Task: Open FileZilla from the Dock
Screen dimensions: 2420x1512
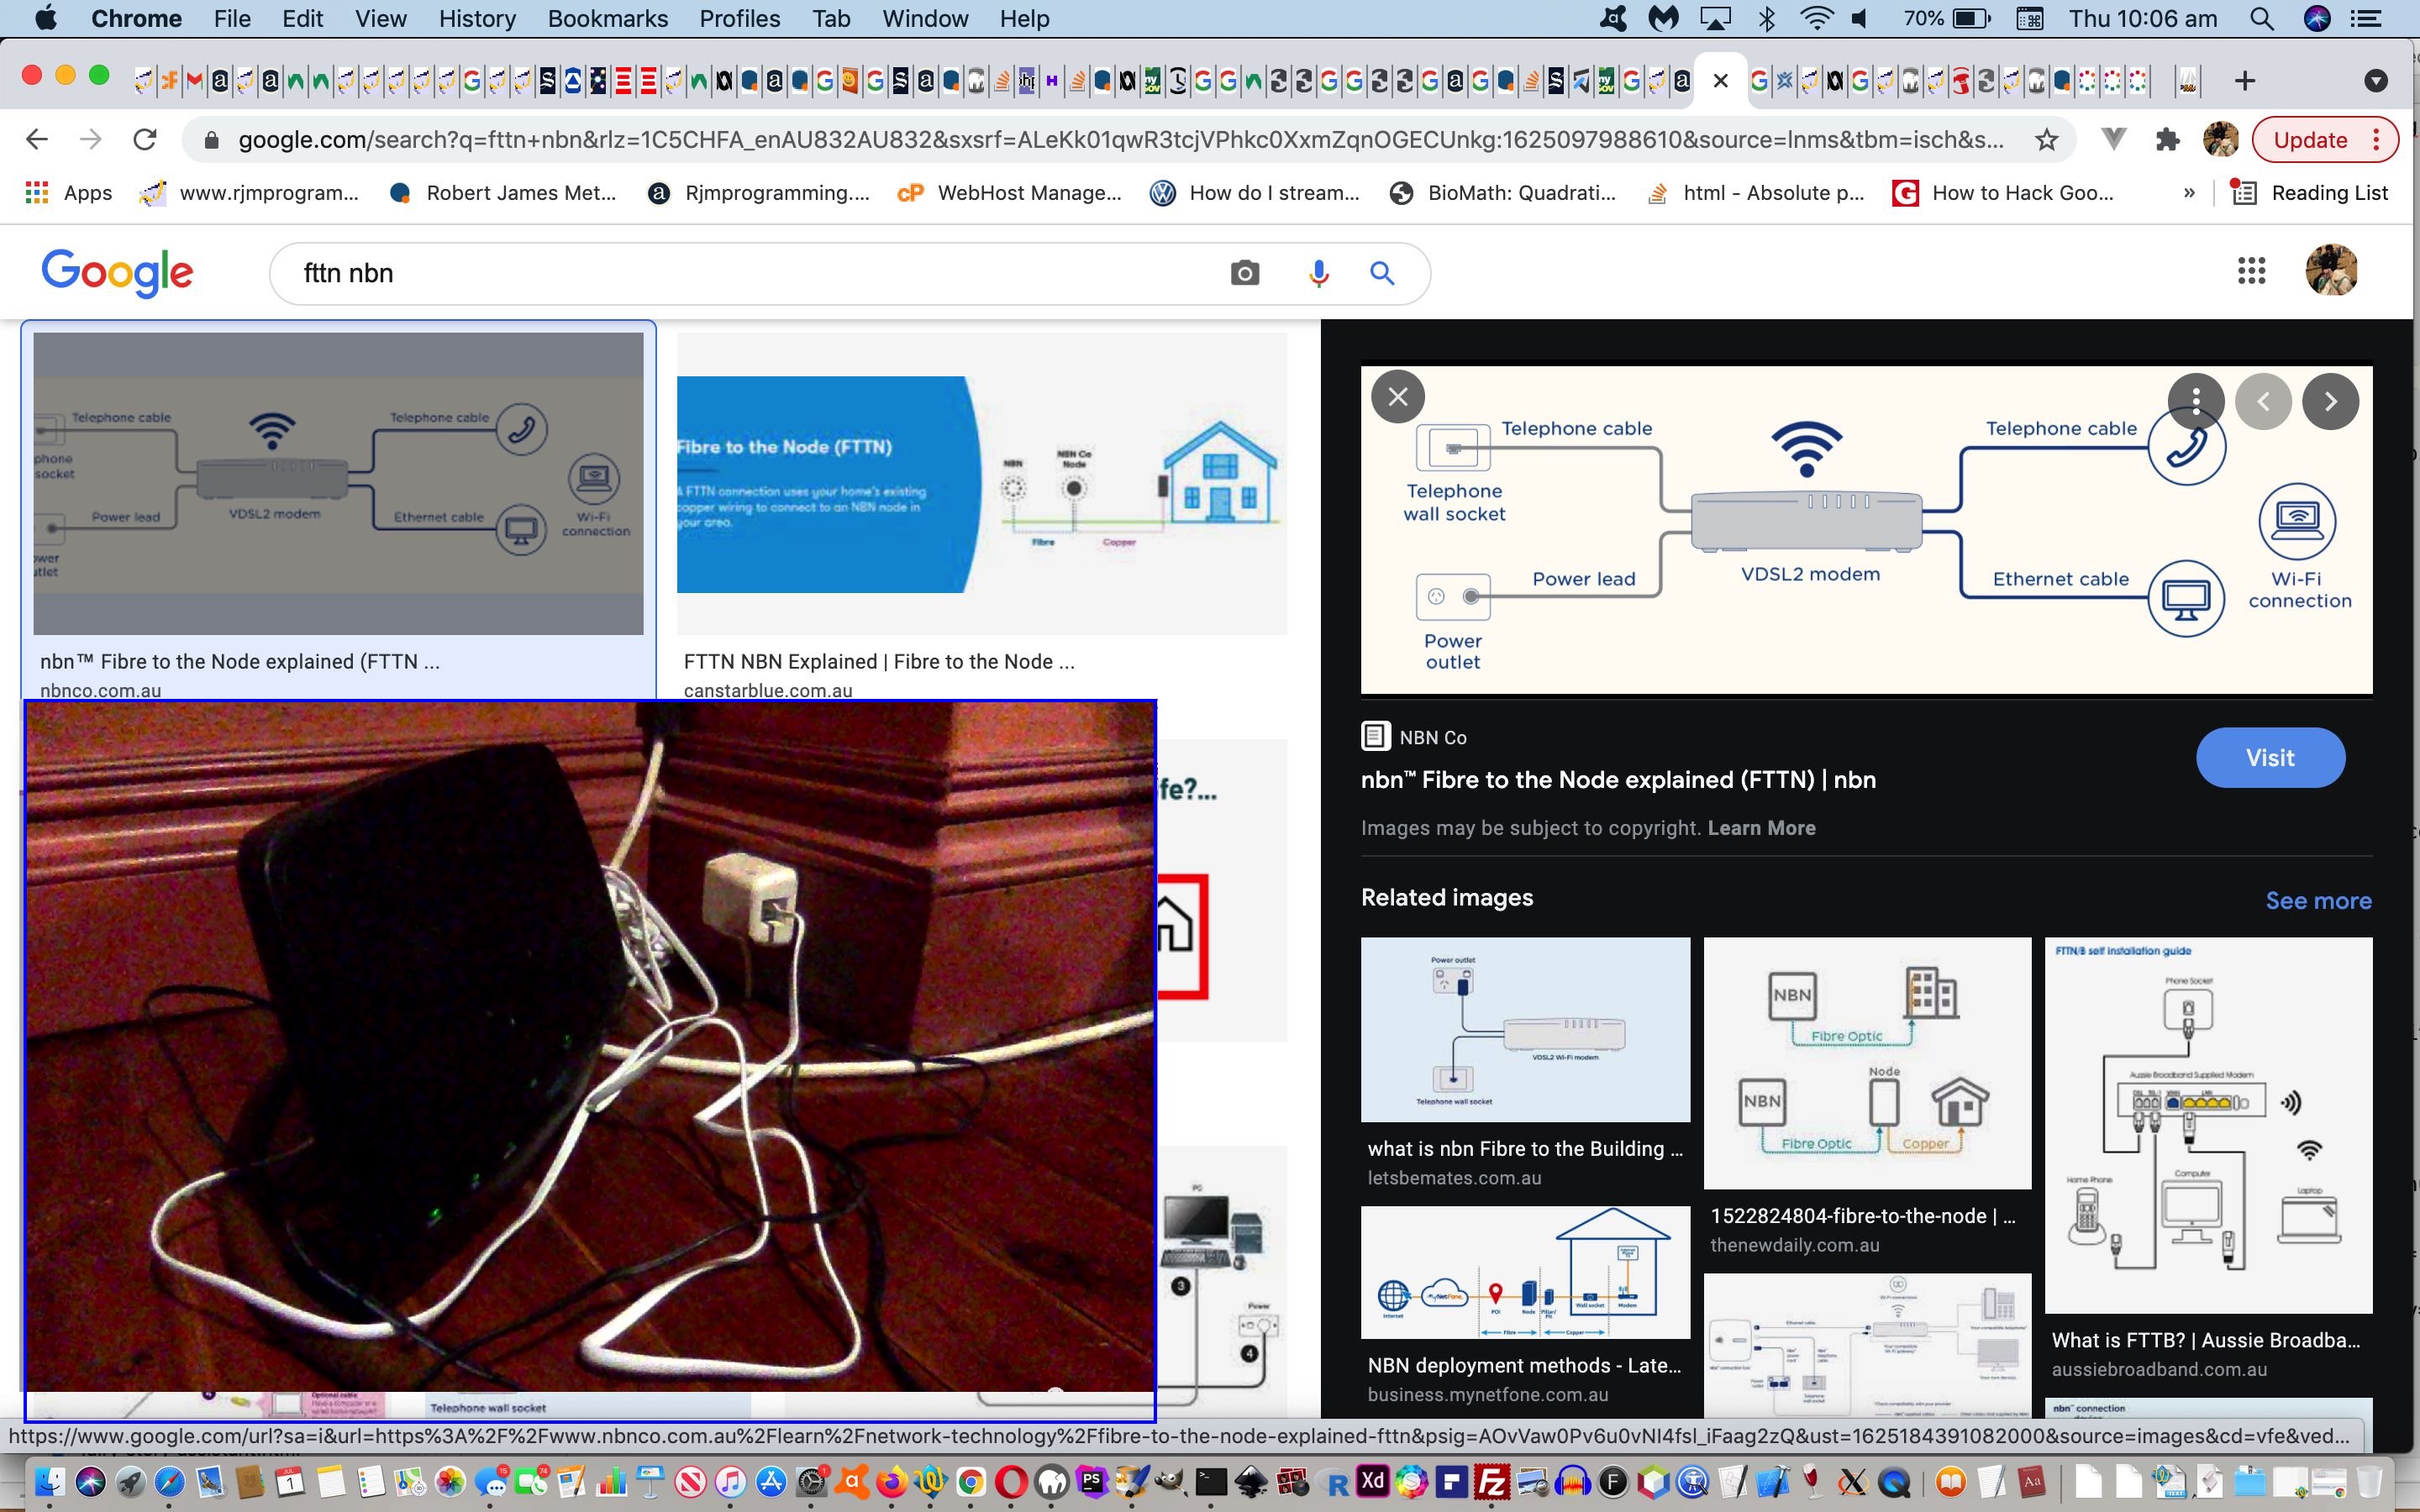Action: coord(1492,1481)
